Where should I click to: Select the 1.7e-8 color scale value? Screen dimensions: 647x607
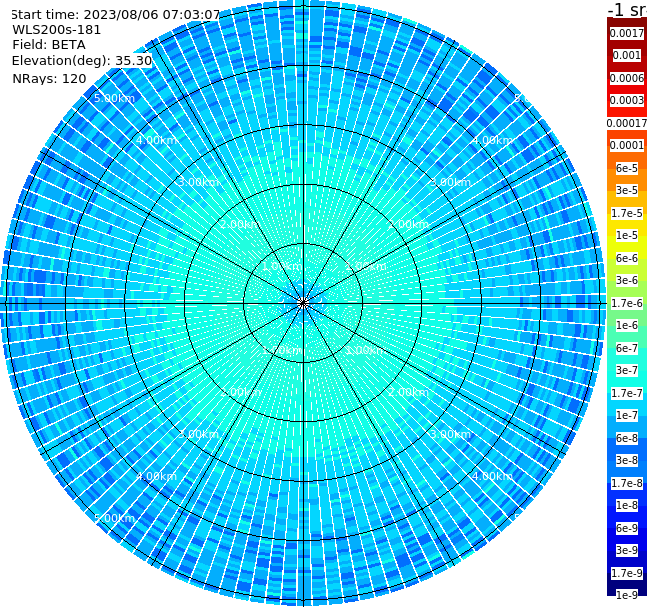coord(627,483)
